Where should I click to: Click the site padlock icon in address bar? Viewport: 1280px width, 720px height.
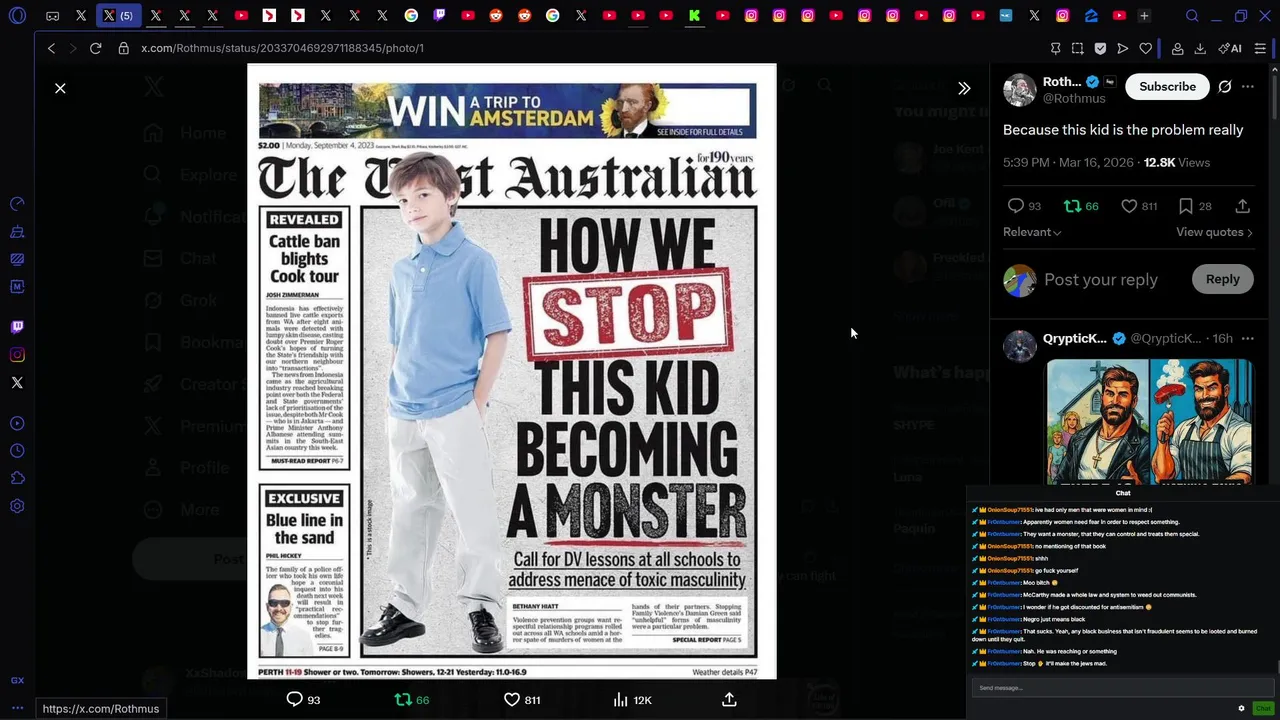(x=123, y=48)
